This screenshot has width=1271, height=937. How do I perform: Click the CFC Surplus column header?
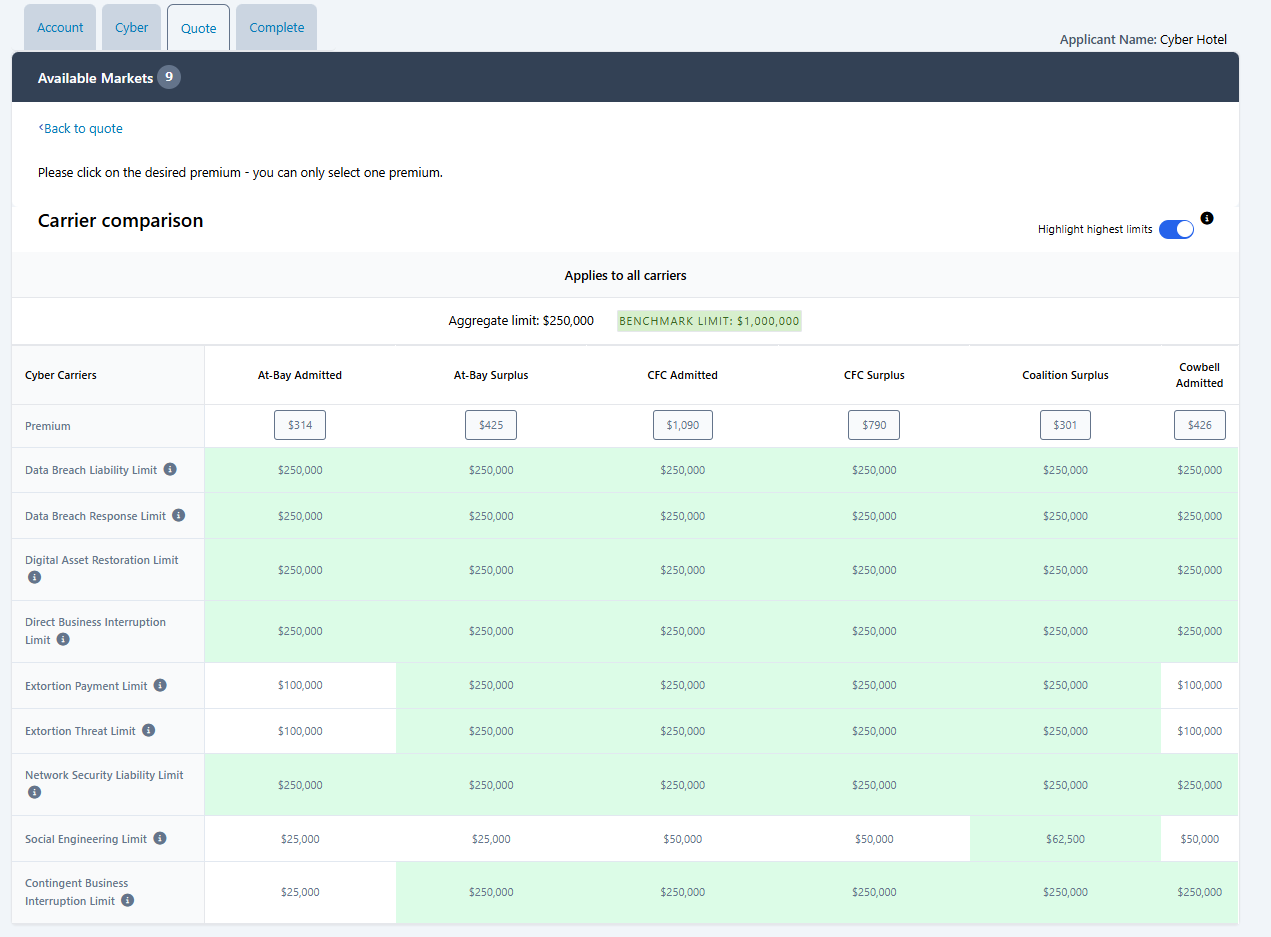click(874, 375)
